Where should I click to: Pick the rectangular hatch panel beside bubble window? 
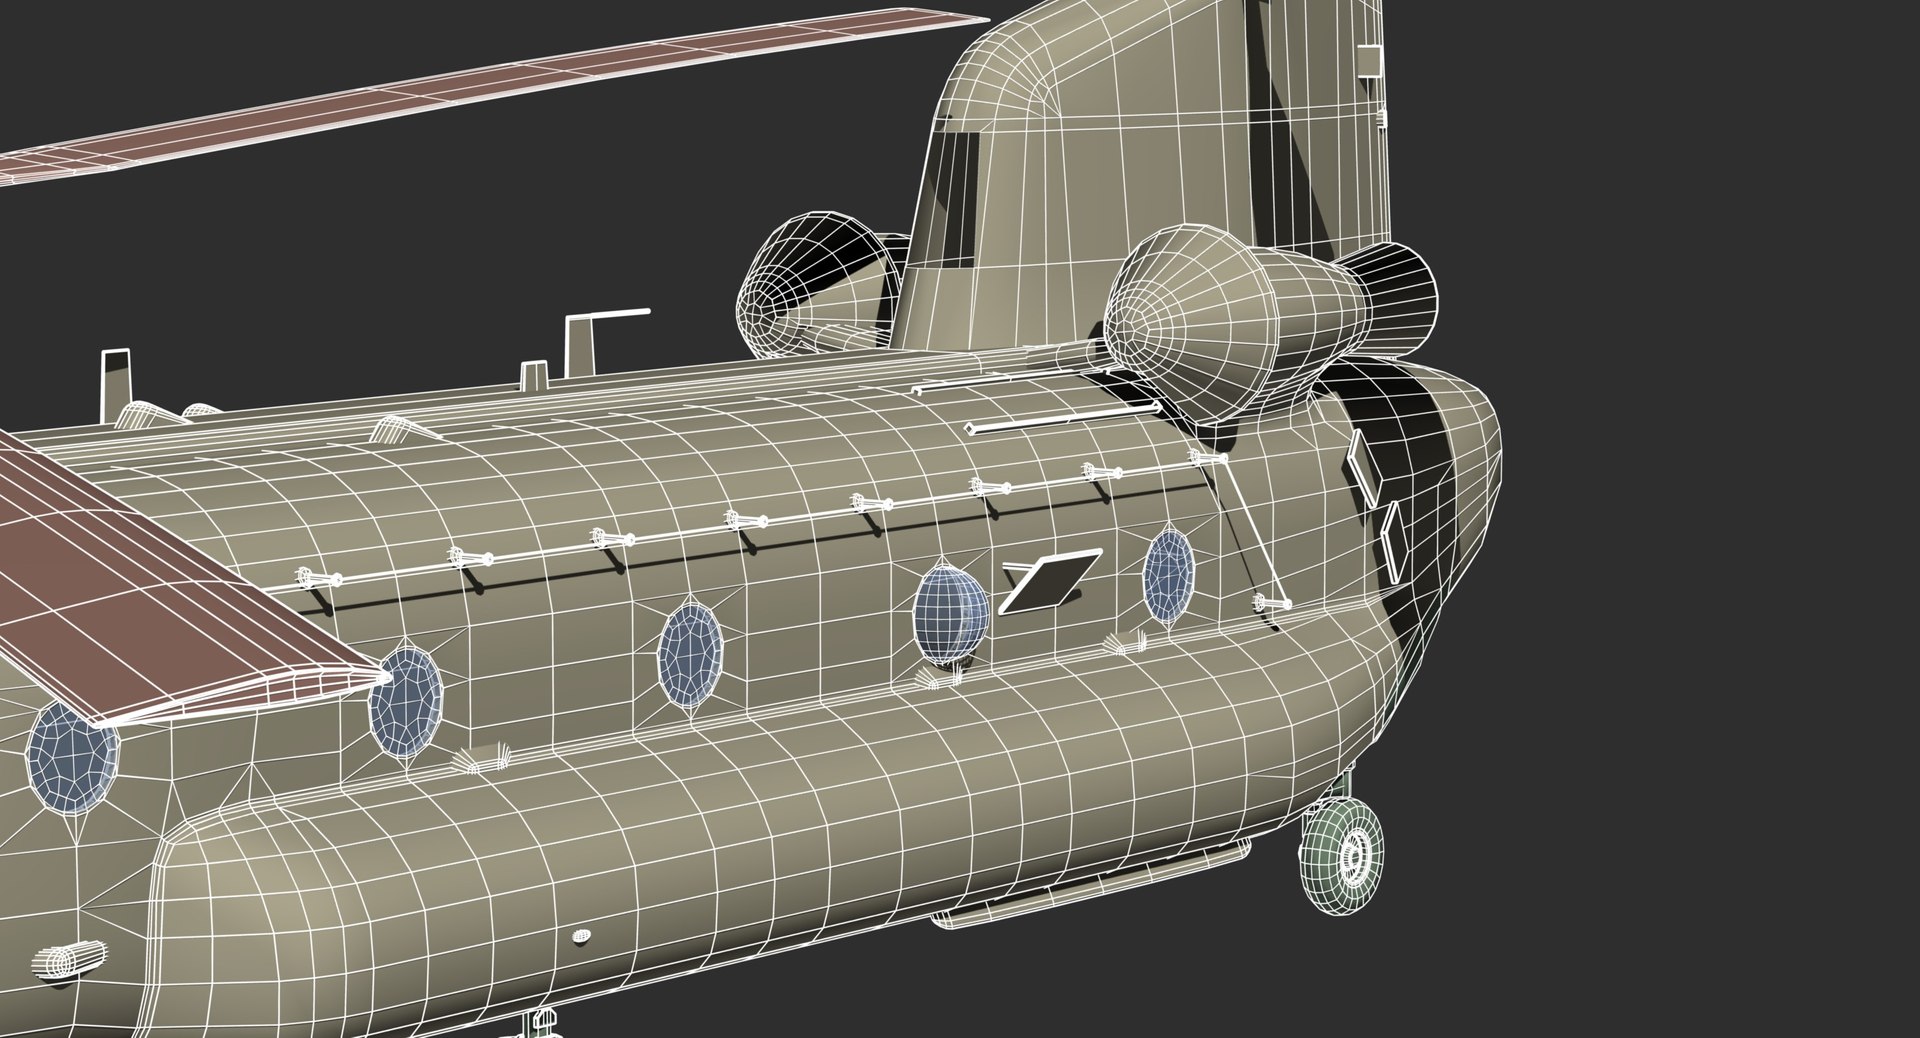tap(1050, 580)
